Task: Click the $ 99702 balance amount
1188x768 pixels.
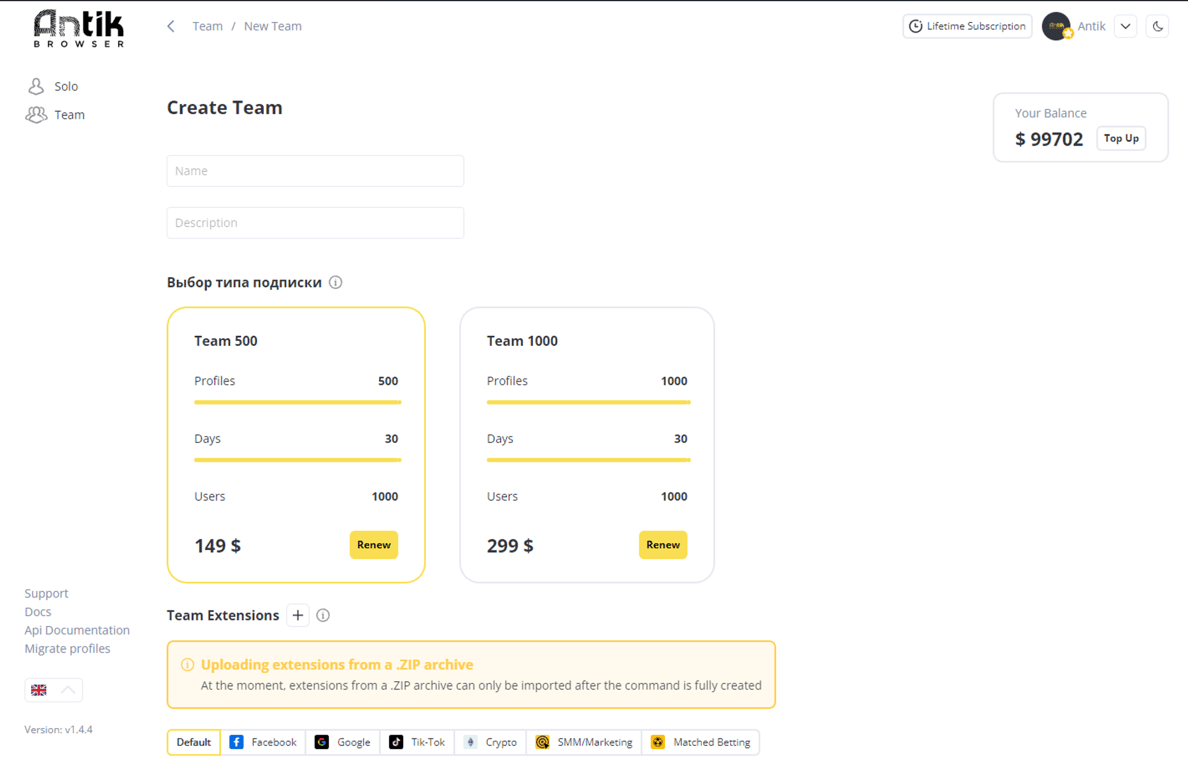Action: pyautogui.click(x=1049, y=139)
